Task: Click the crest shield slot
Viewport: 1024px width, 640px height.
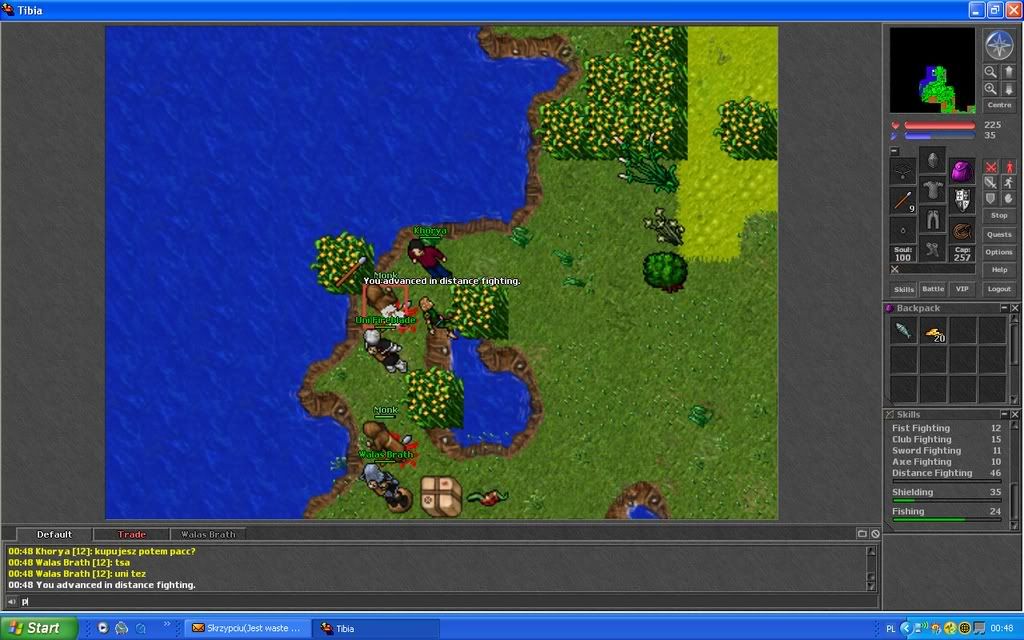Action: point(962,201)
